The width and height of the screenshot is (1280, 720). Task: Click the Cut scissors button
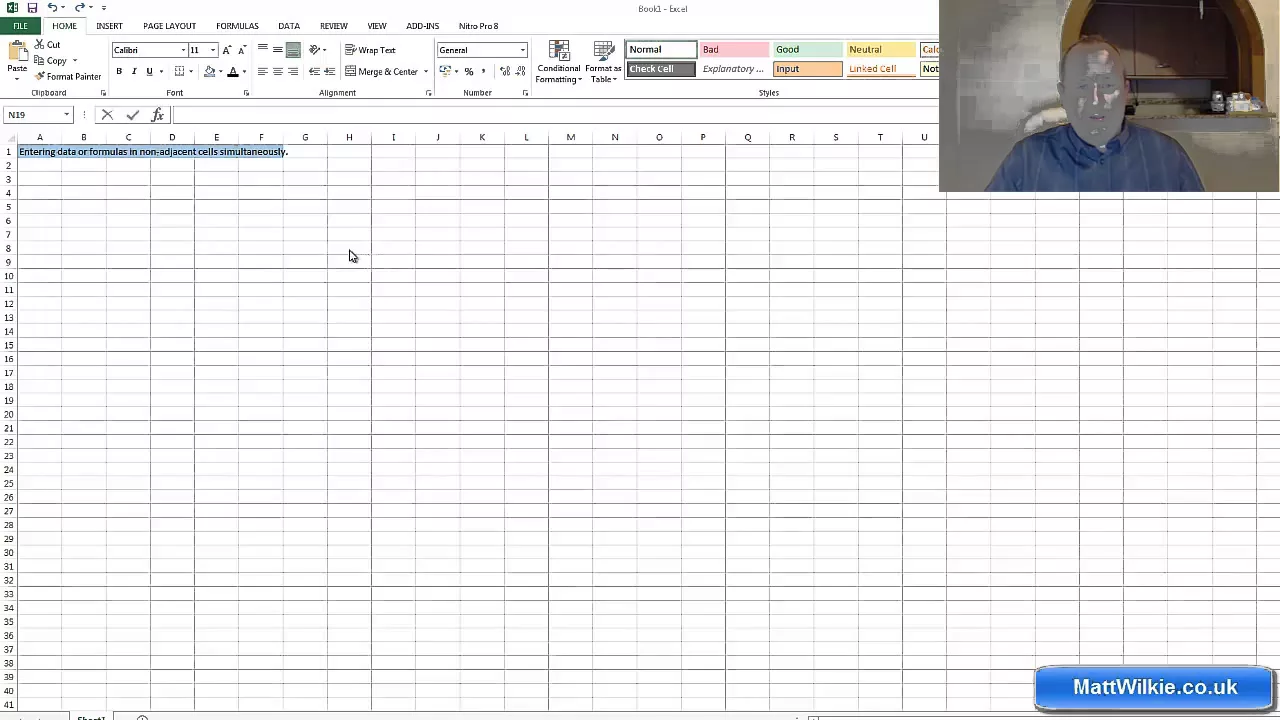(x=47, y=45)
